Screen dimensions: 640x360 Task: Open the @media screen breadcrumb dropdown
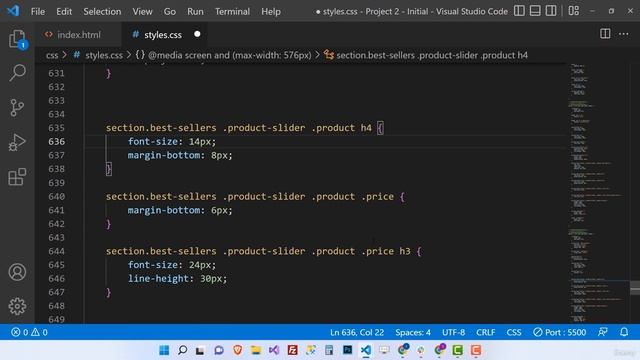tap(224, 55)
